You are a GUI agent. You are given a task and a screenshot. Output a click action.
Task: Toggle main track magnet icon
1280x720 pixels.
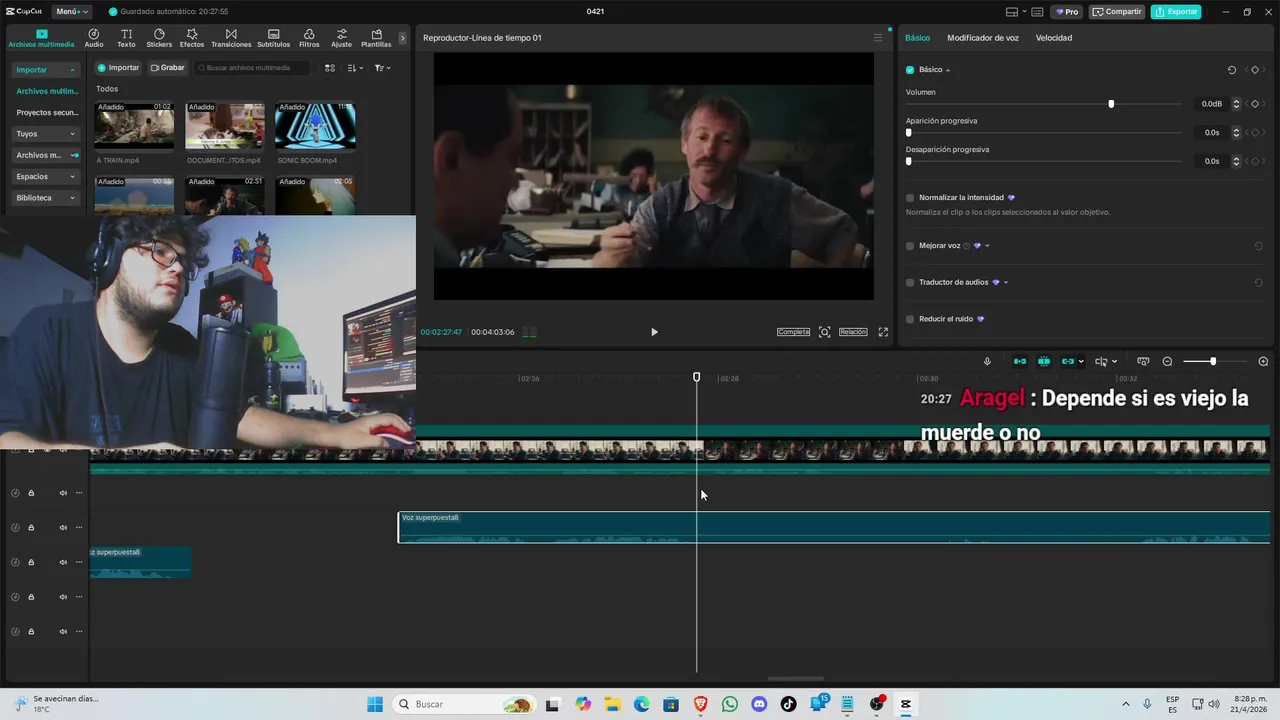[x=1020, y=362]
